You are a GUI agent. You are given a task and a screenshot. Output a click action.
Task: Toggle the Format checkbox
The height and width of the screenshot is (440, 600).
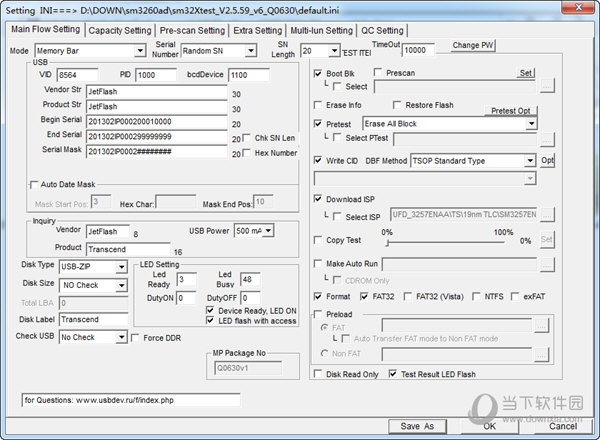pos(318,296)
